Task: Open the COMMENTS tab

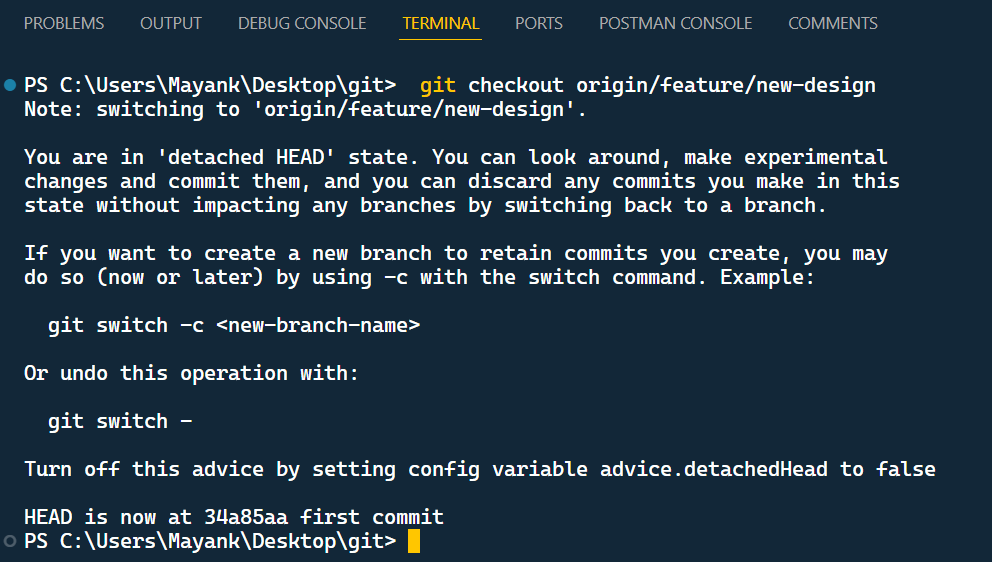Action: 832,23
